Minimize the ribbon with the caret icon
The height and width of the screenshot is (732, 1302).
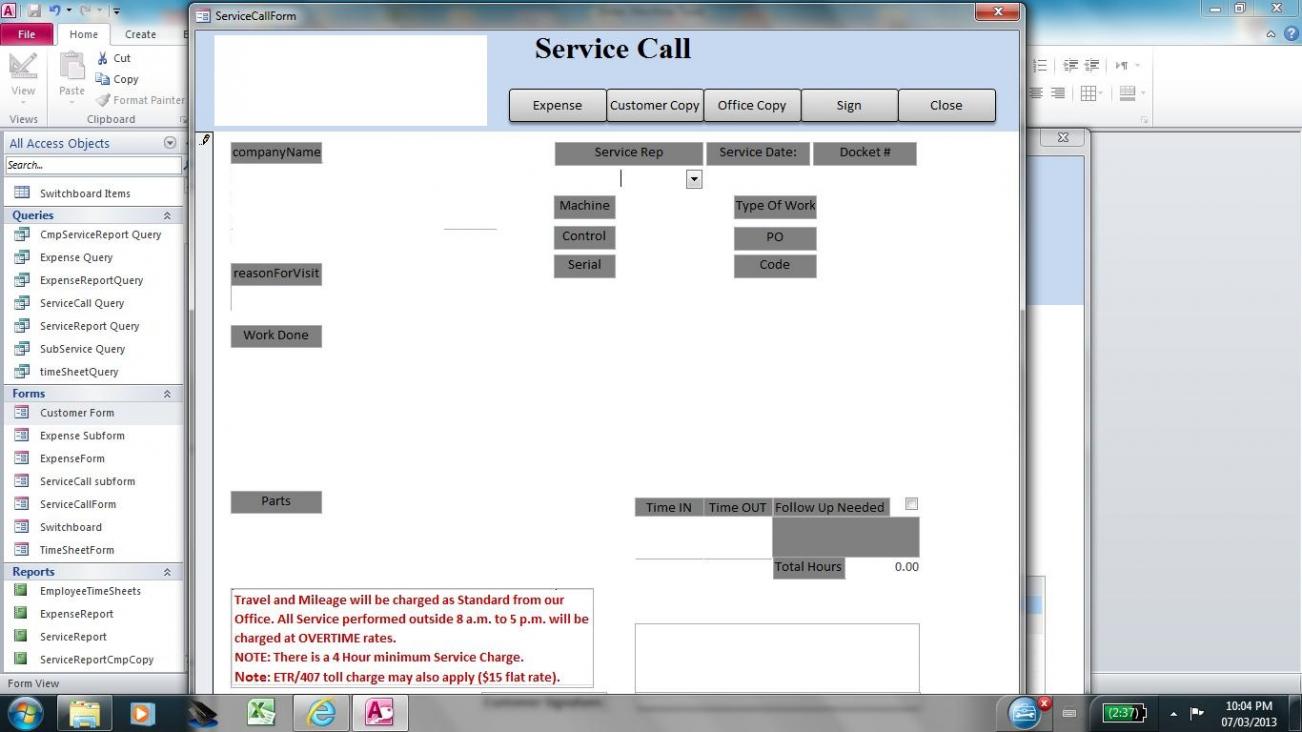coord(1271,34)
